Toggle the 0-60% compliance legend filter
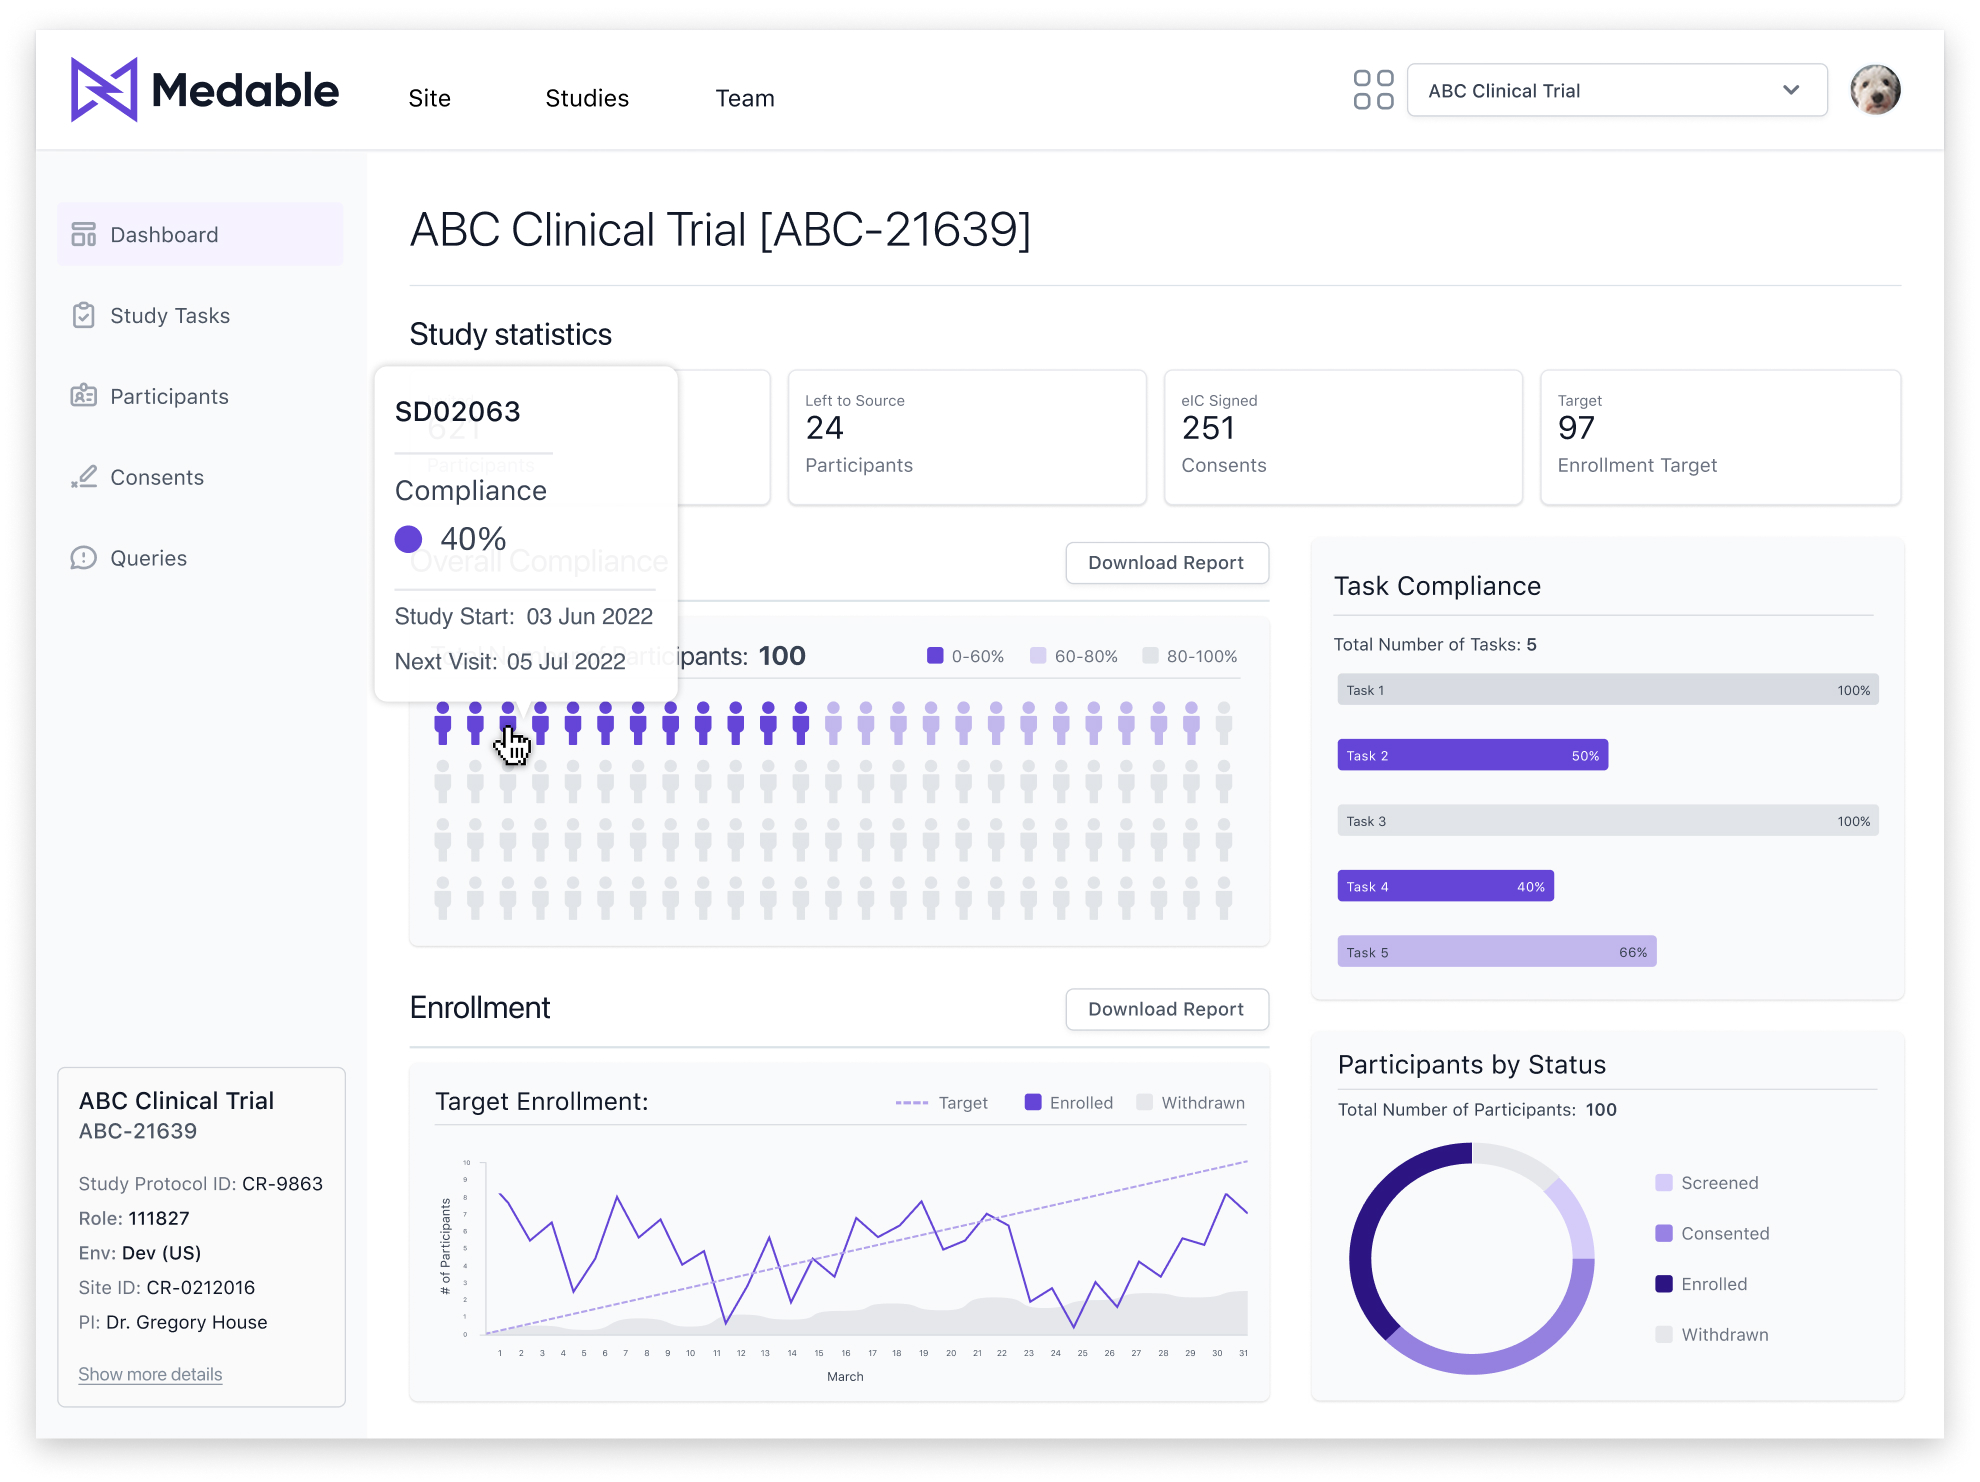The image size is (1980, 1482). [965, 656]
